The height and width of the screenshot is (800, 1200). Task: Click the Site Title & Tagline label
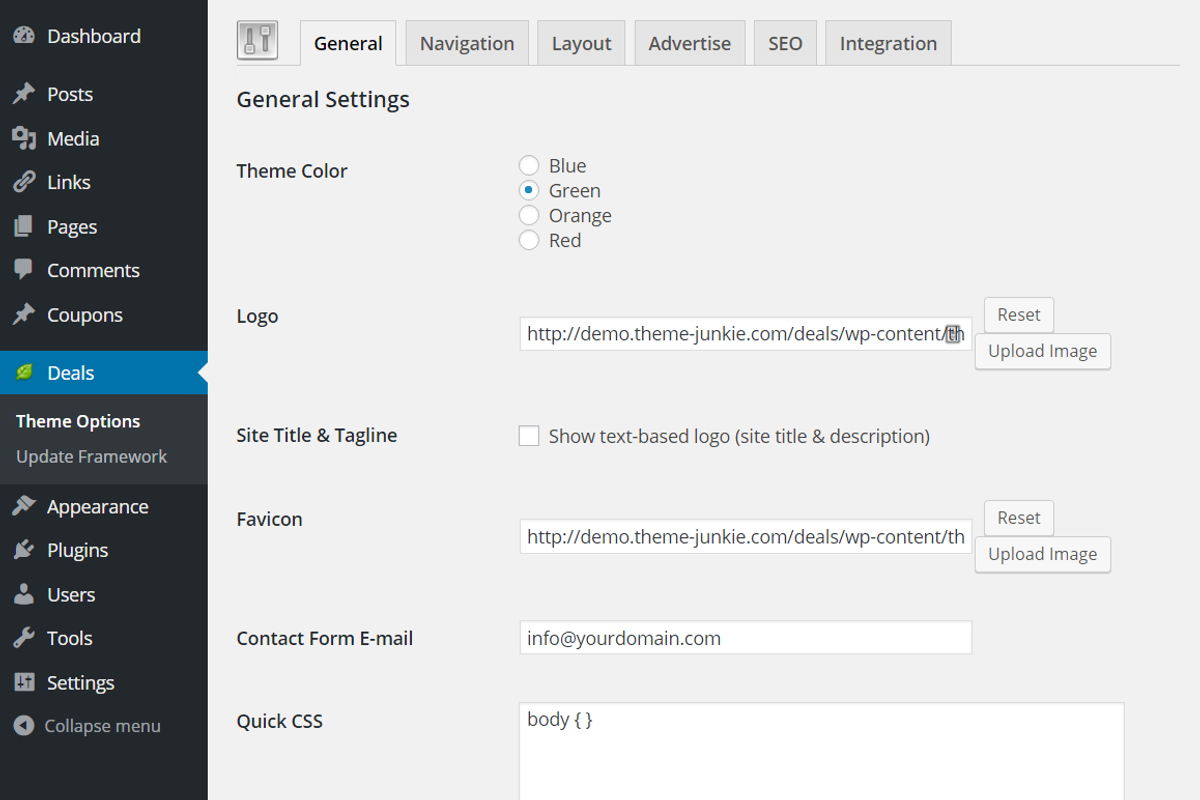[x=317, y=435]
